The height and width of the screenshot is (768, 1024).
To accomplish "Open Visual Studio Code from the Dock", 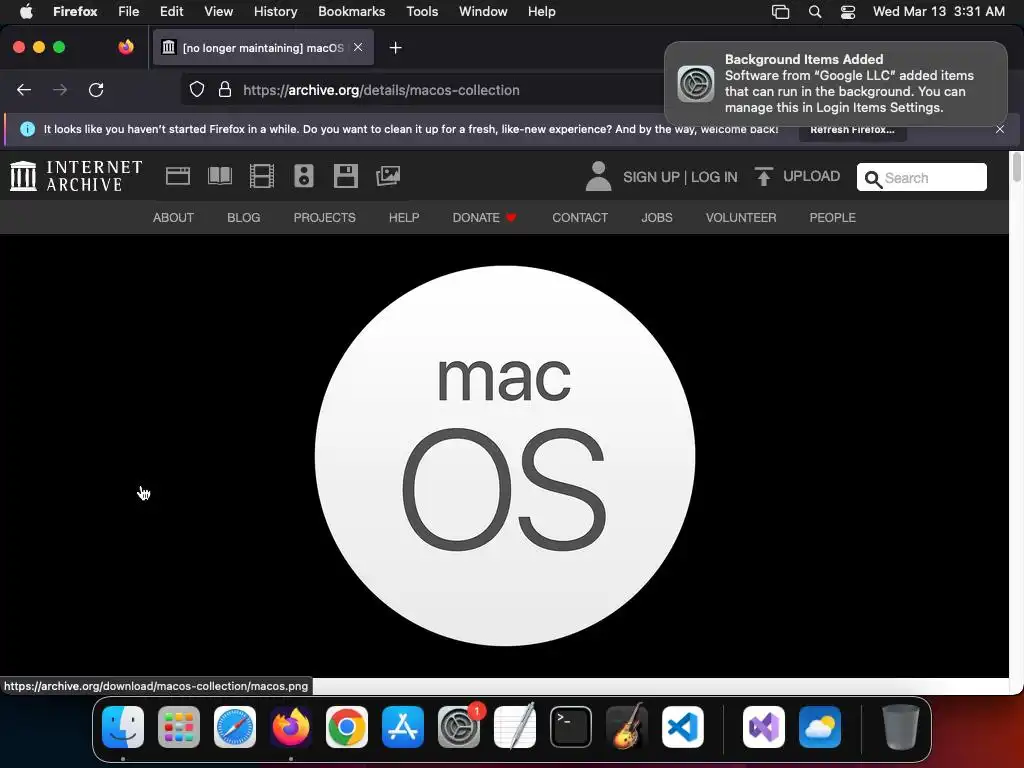I will click(x=683, y=727).
